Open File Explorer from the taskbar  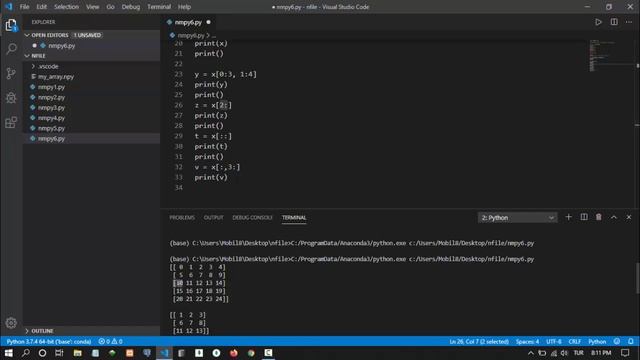coord(78,353)
